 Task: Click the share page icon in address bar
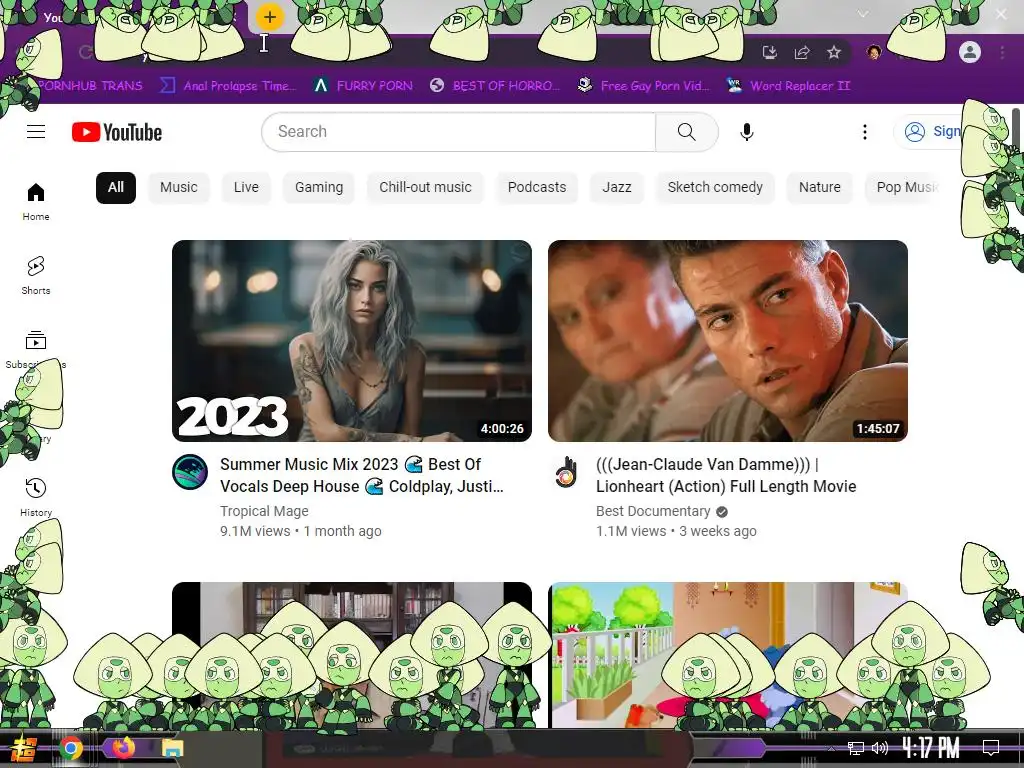(802, 52)
